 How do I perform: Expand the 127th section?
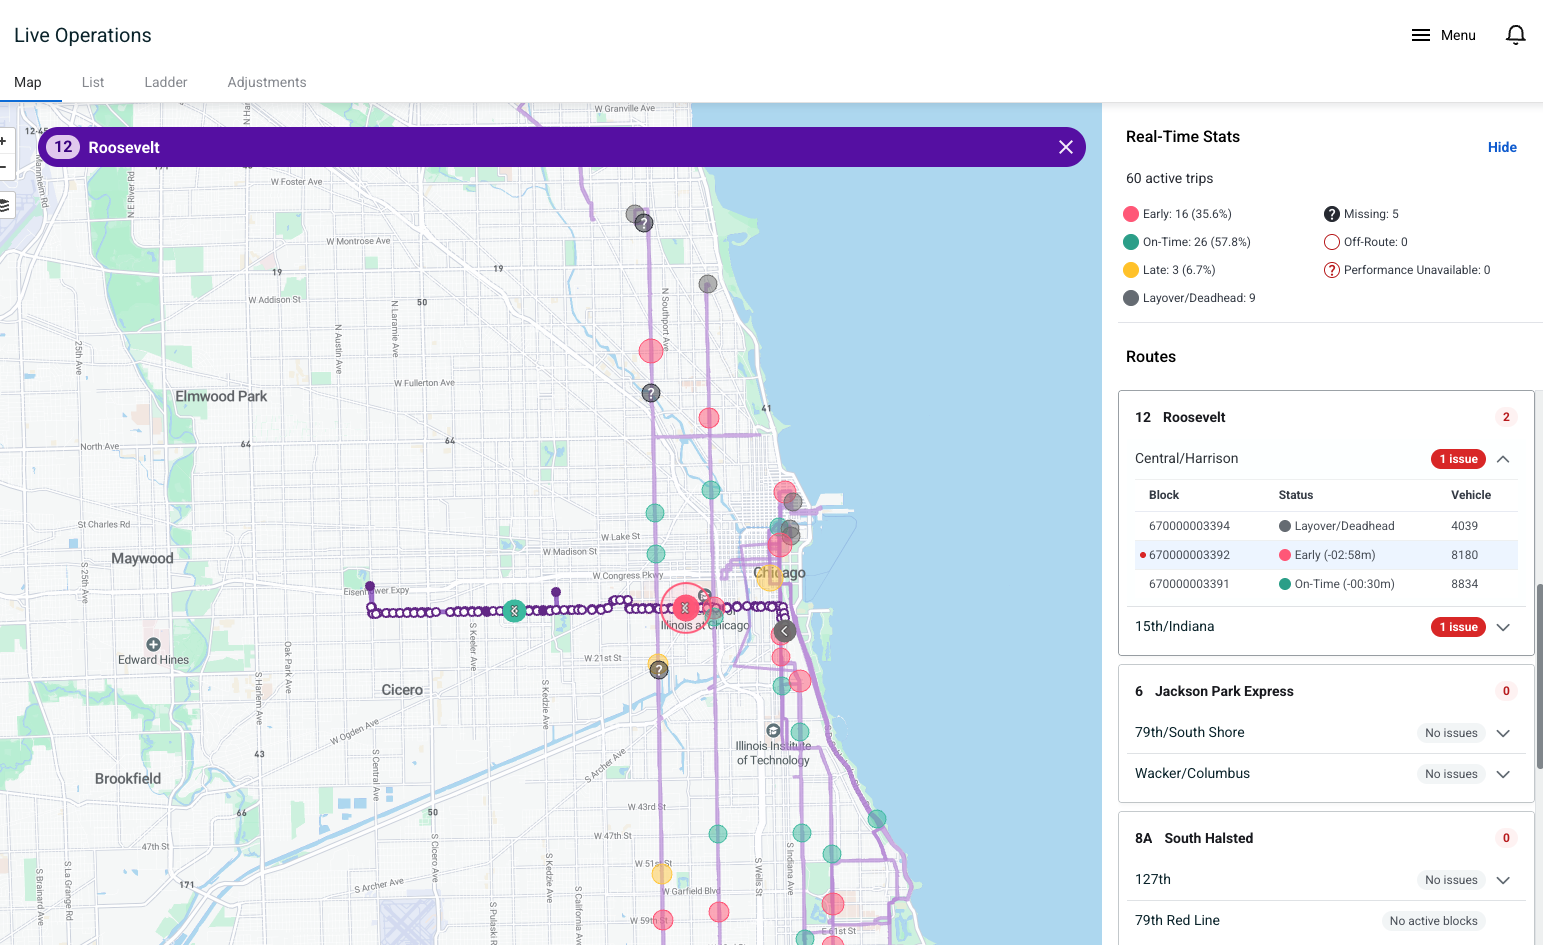click(1502, 880)
